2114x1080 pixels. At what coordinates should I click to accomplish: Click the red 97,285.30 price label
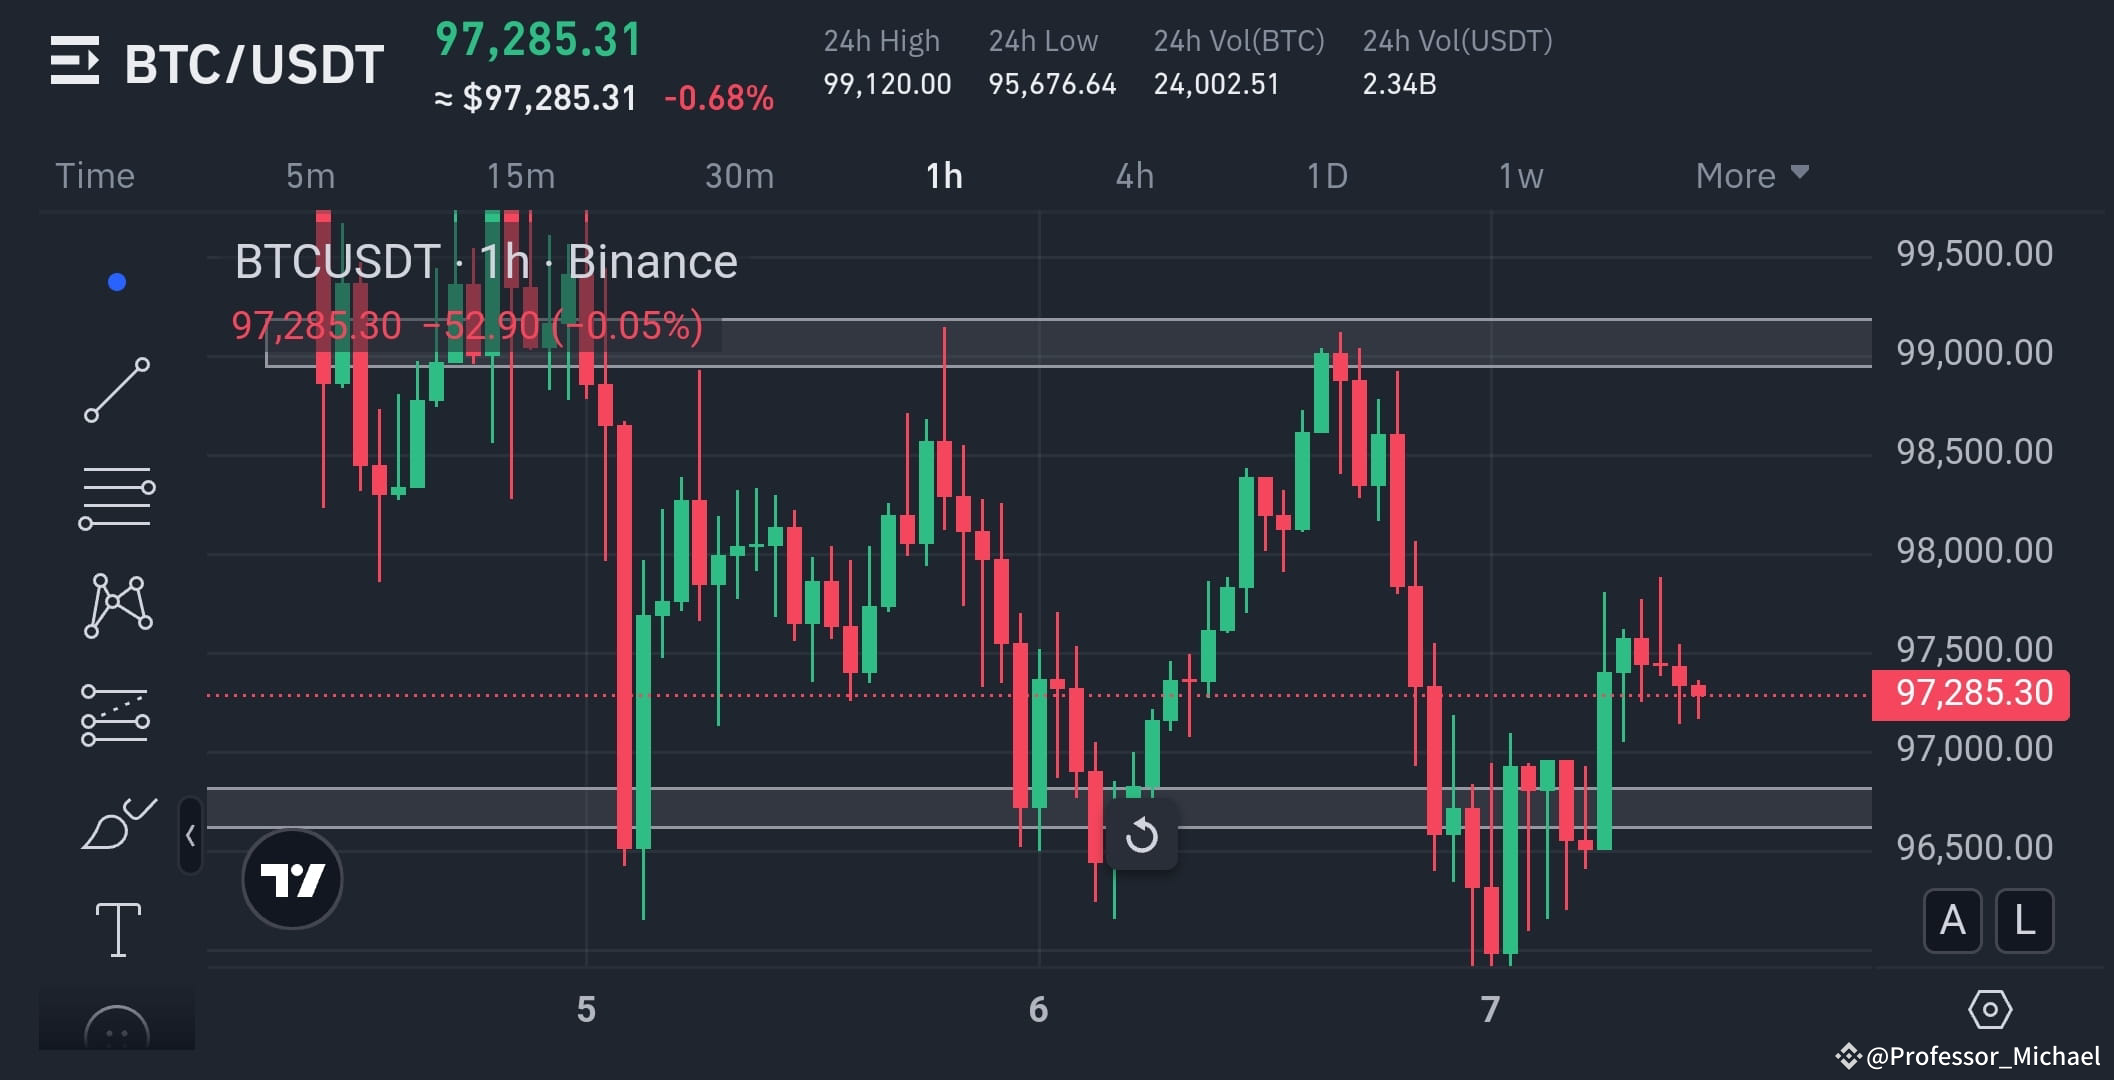coord(1971,693)
